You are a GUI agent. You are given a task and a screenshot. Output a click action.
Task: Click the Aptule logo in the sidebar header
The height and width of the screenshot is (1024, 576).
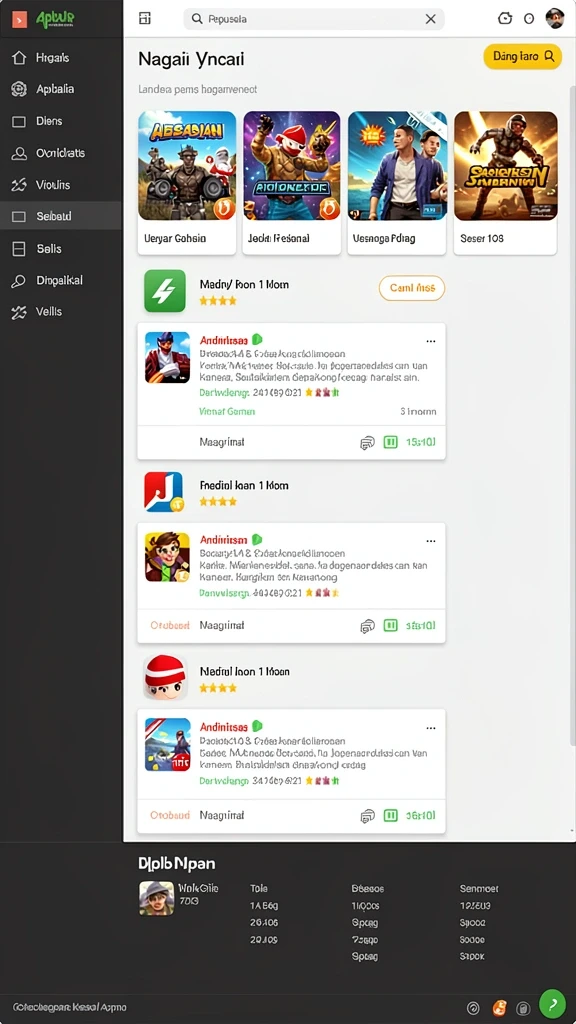55,20
